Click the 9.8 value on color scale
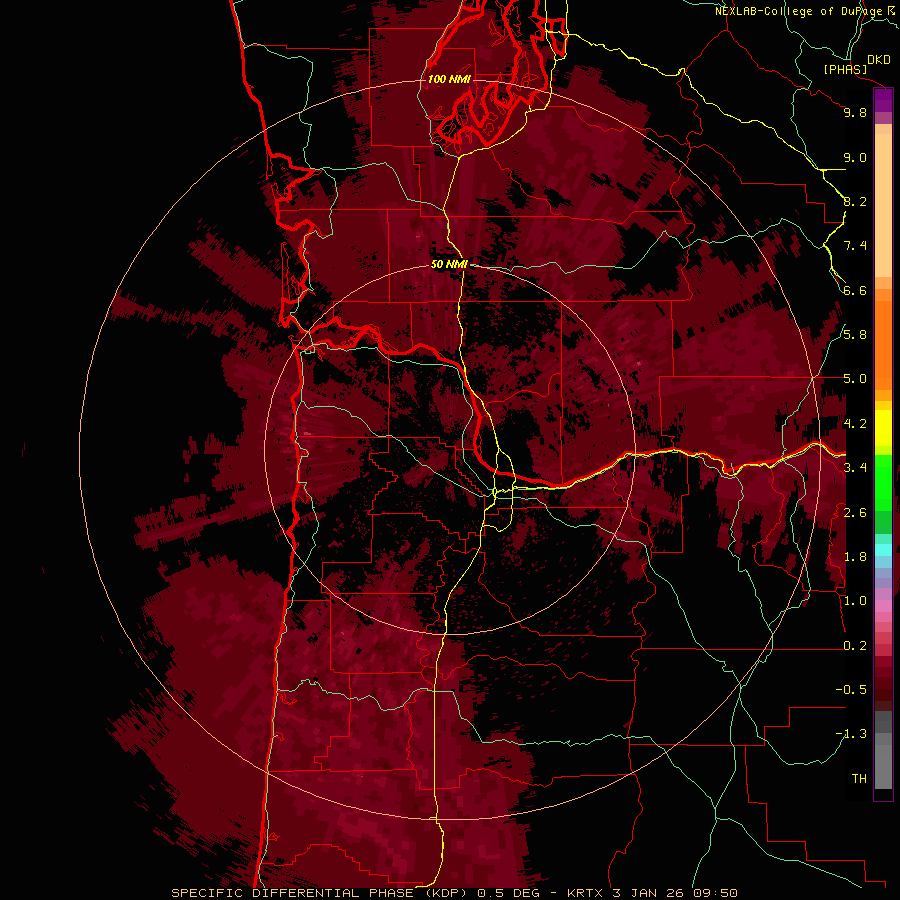The image size is (900, 900). (x=855, y=112)
